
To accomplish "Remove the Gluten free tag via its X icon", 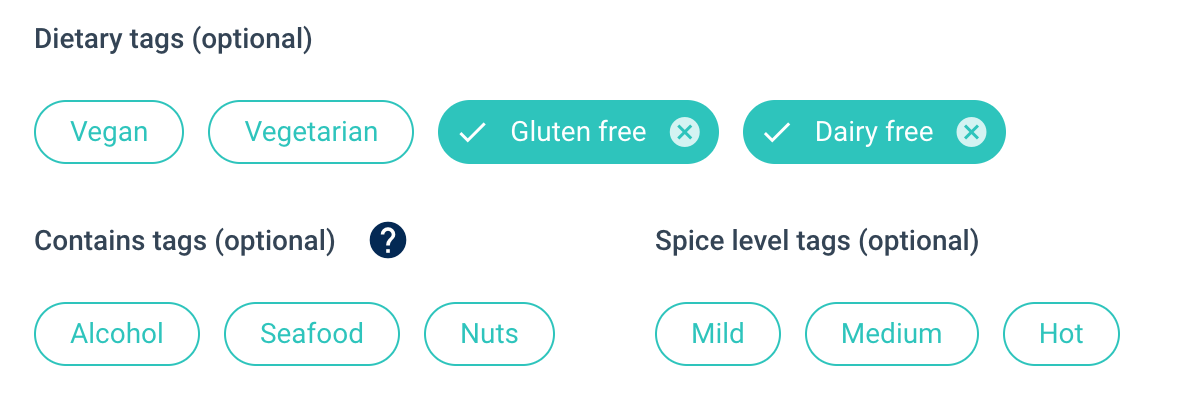I will coord(684,132).
